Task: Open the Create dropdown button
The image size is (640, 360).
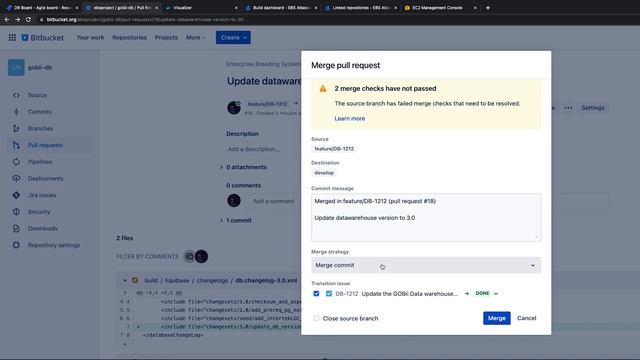Action: tap(233, 38)
